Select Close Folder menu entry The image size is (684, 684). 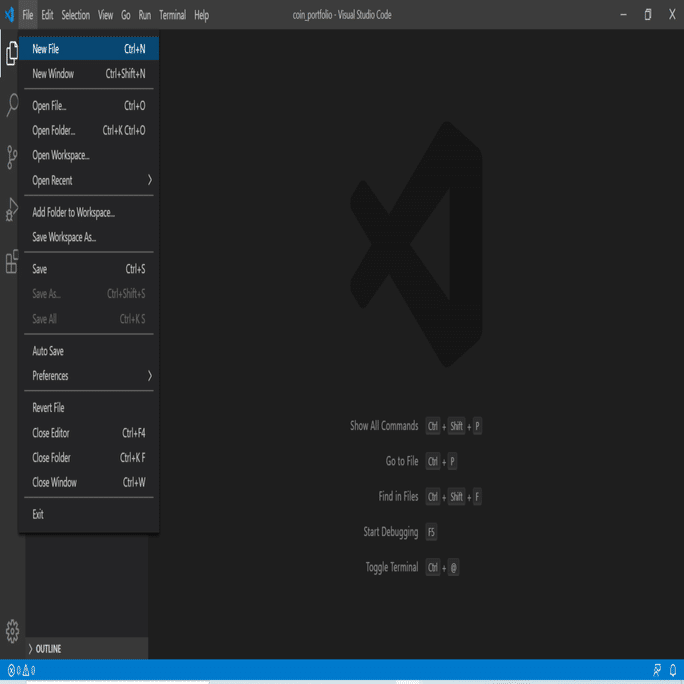click(x=89, y=458)
